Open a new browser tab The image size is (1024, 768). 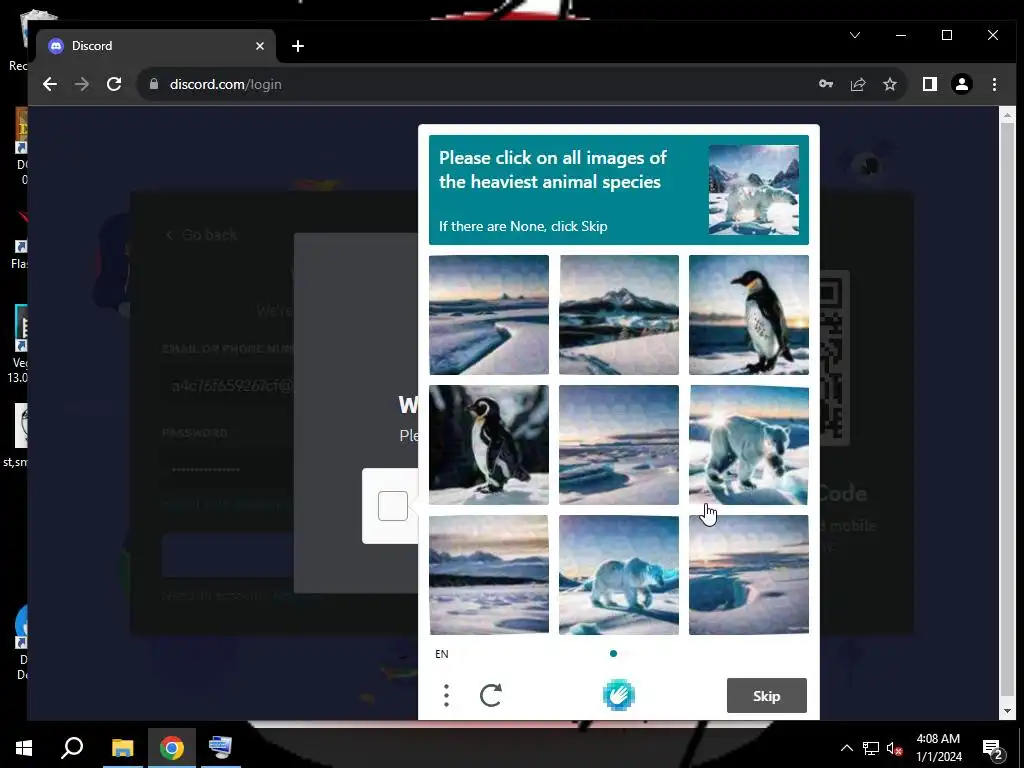(x=298, y=46)
